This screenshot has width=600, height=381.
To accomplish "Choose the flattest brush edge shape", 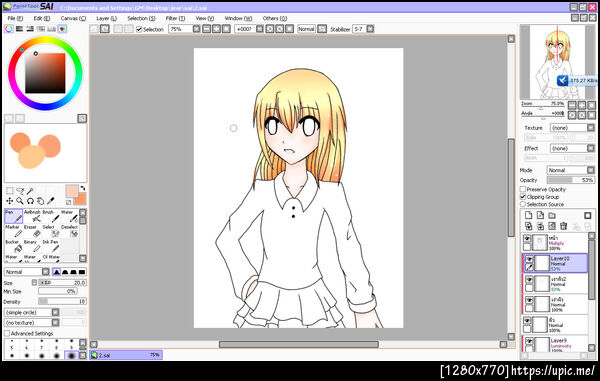I will 82,272.
